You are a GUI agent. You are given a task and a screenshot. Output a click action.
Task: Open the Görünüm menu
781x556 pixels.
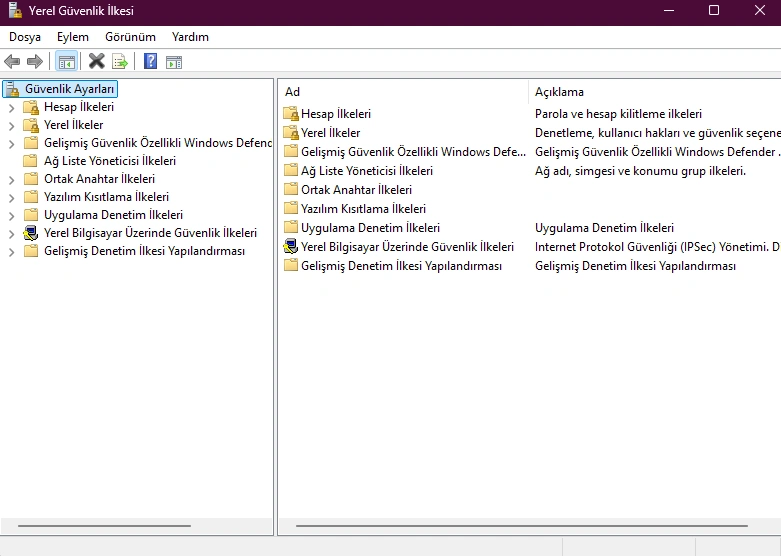(x=130, y=37)
